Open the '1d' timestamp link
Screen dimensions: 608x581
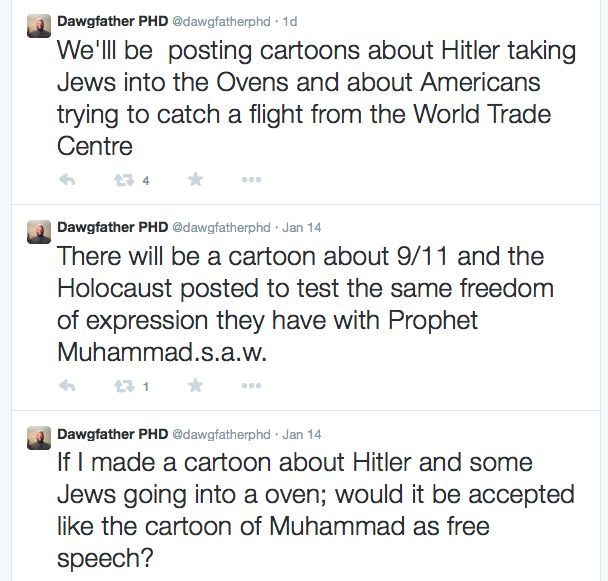pyautogui.click(x=292, y=20)
